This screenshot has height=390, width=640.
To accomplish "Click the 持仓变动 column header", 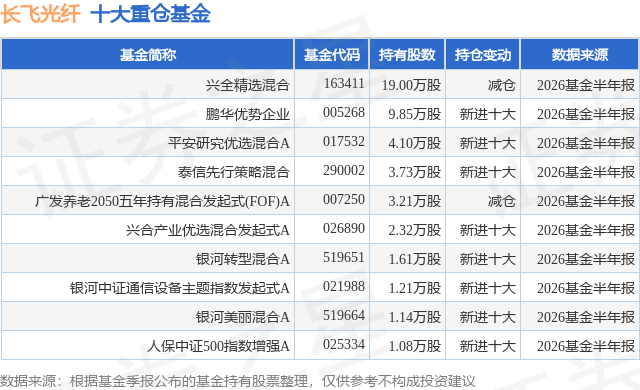I will click(x=483, y=55).
